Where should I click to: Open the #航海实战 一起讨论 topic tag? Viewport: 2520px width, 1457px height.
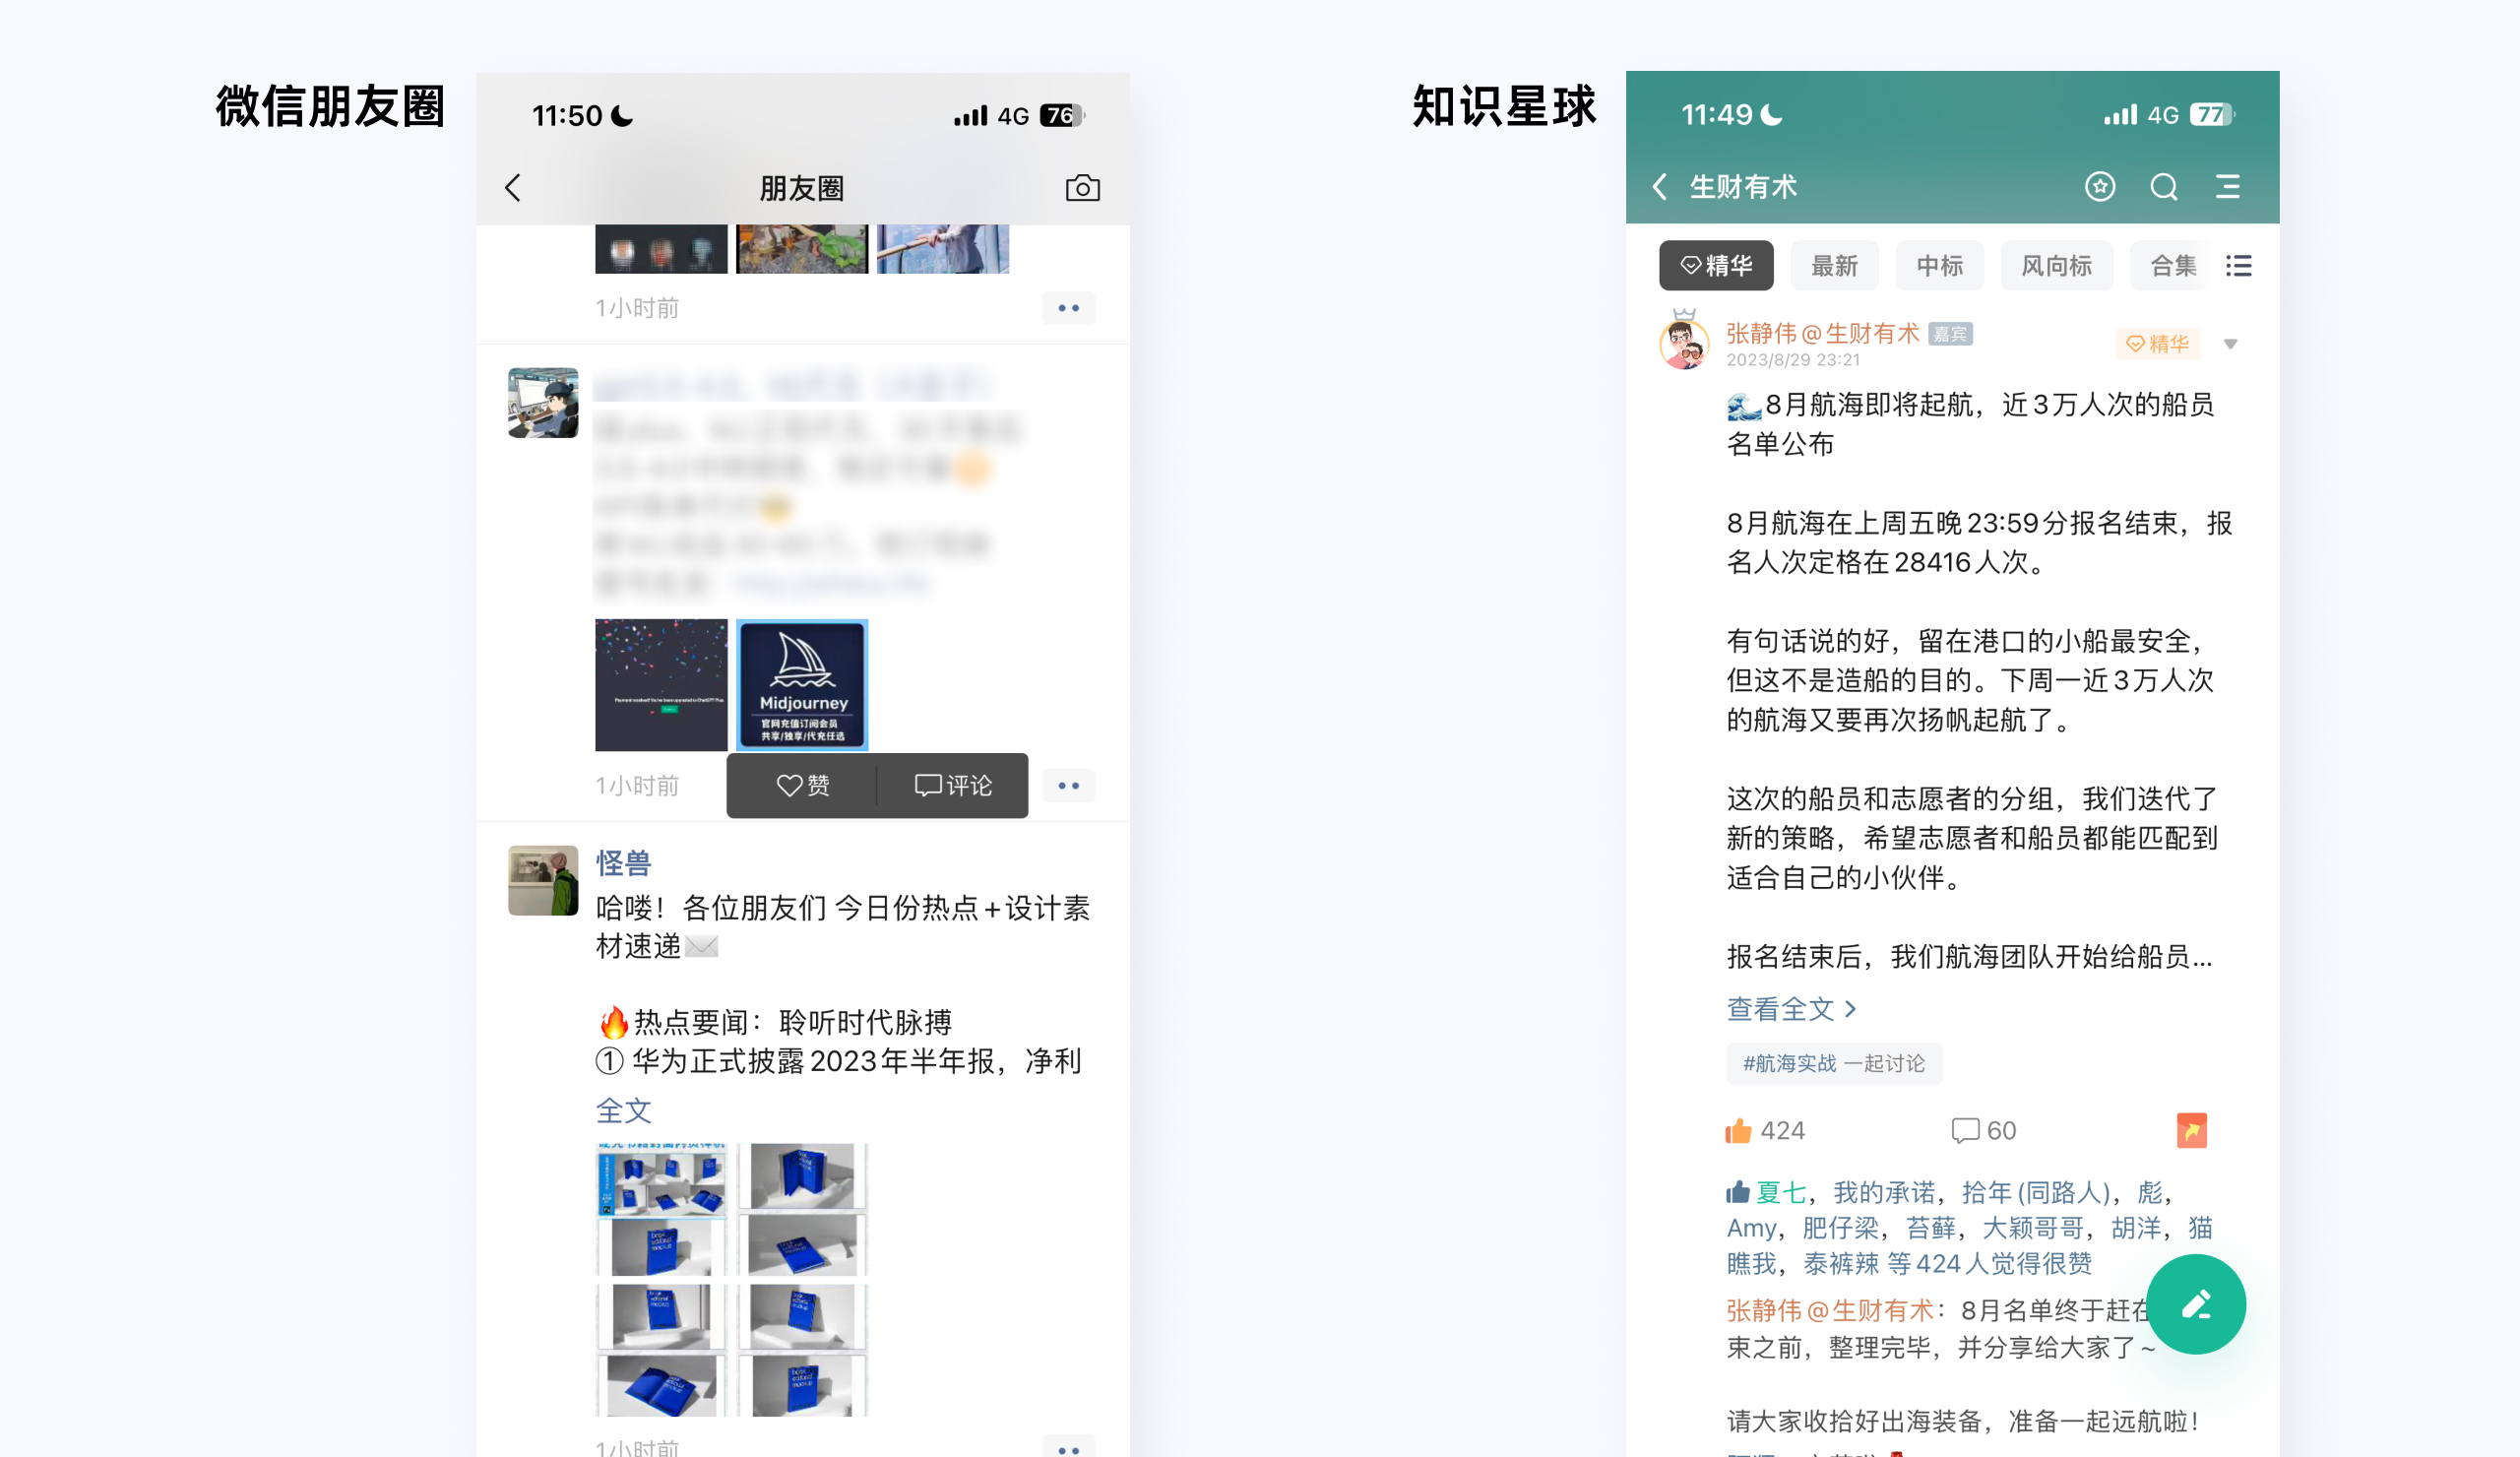[1833, 1063]
